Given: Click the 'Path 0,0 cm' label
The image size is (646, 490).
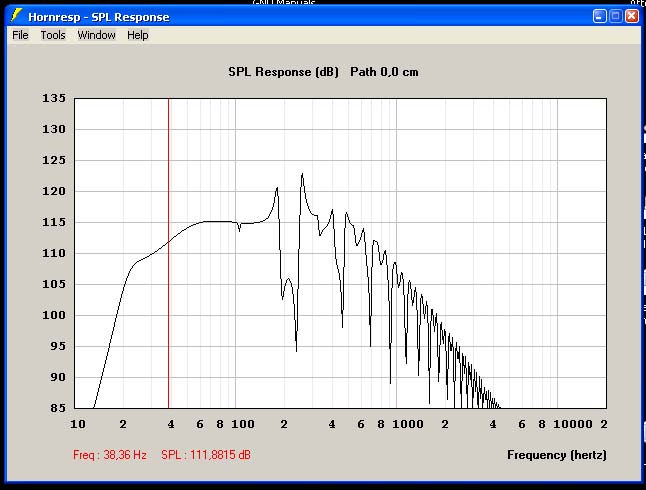Looking at the screenshot, I should point(384,72).
